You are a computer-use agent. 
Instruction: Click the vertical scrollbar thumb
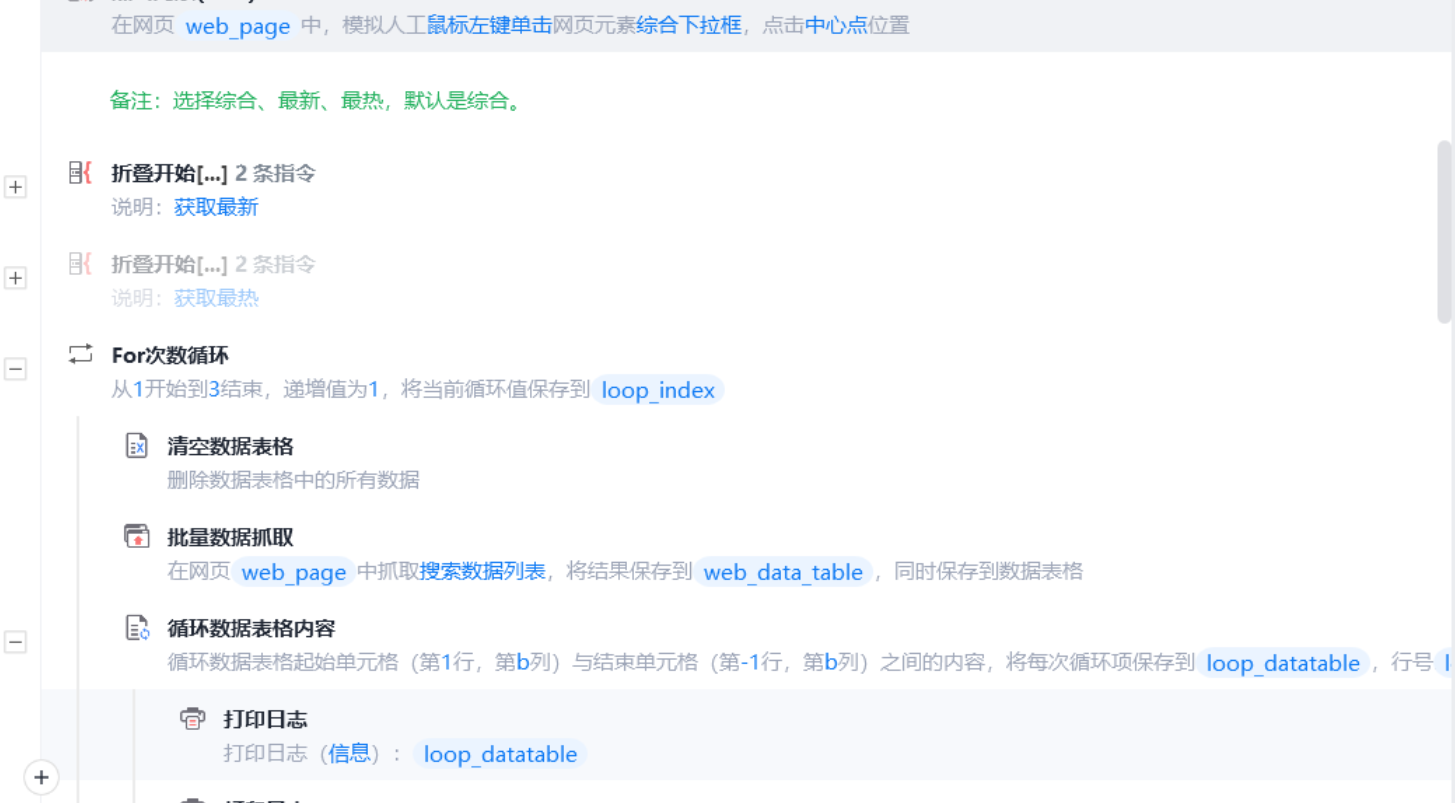tap(1444, 231)
